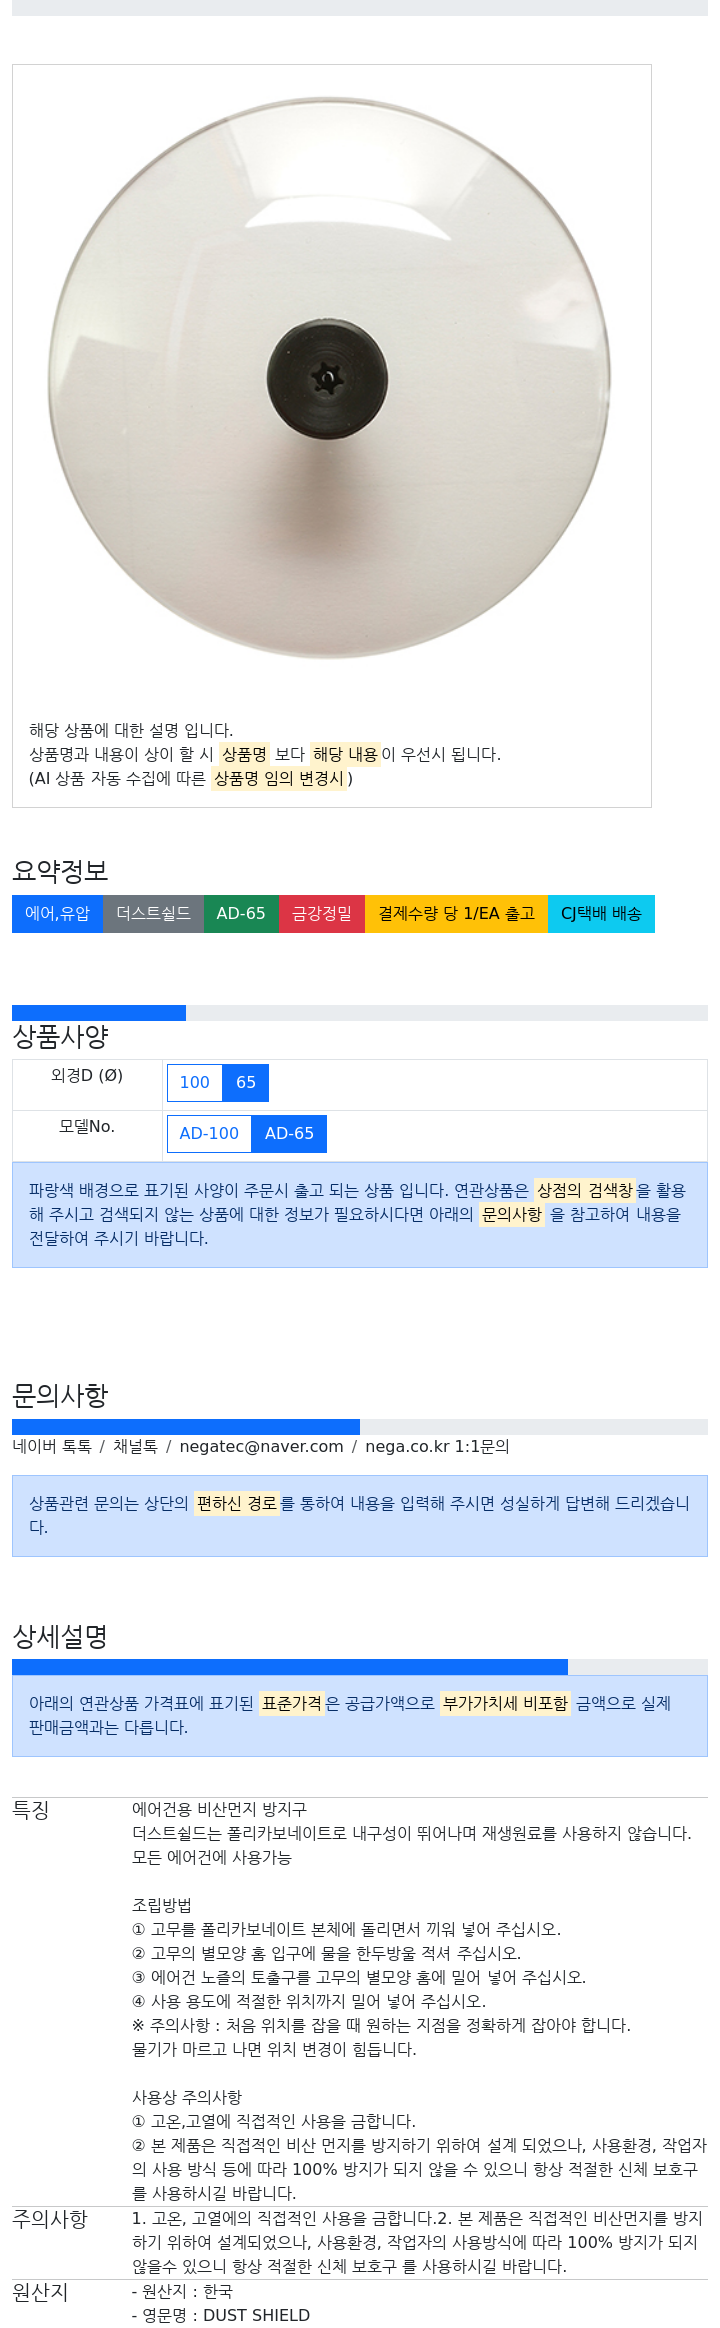This screenshot has height=2328, width=720.
Task: Select the 더스트실드 gray tag
Action: coord(153,914)
